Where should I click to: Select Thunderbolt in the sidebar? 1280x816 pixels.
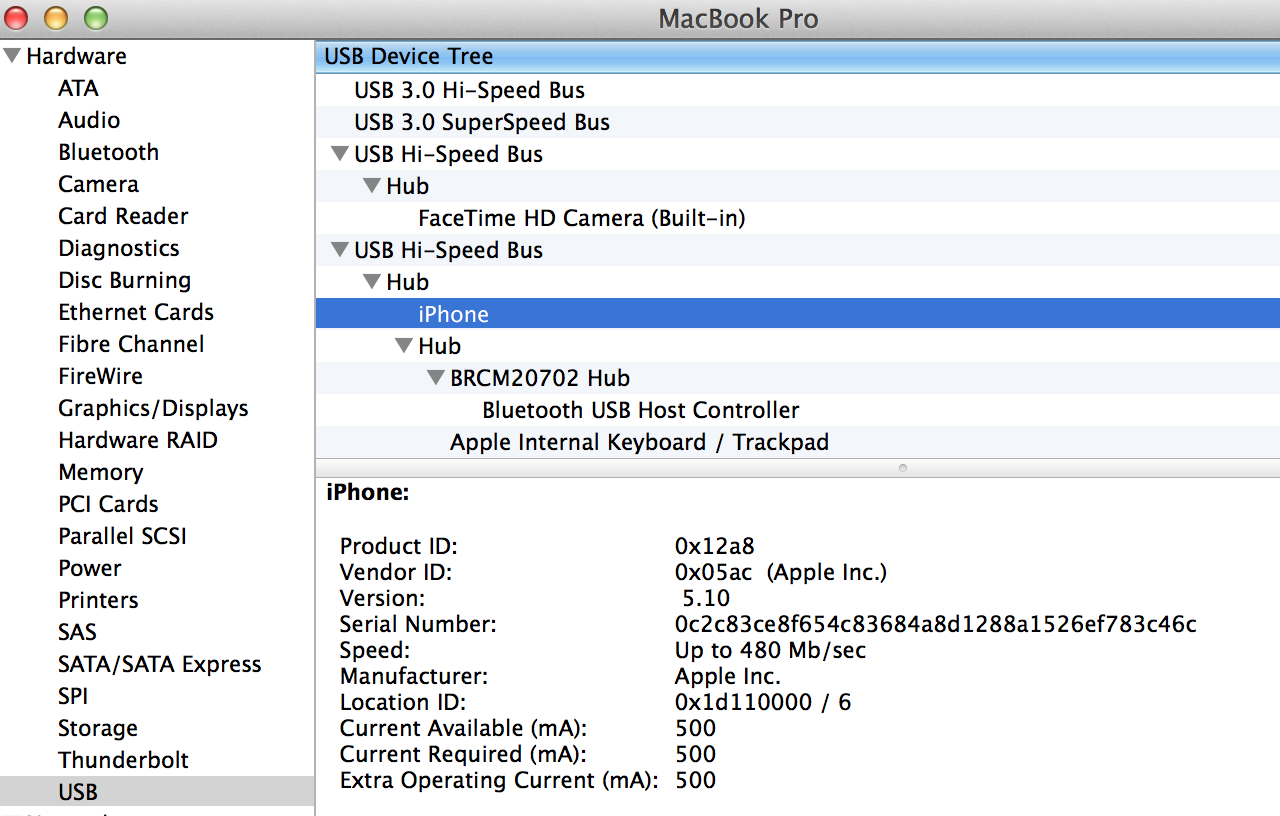[123, 760]
